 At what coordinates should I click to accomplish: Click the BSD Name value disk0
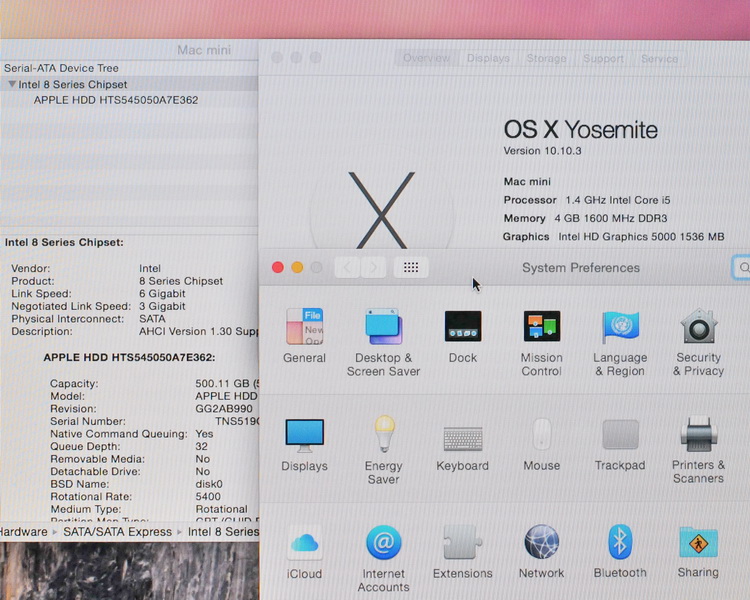(209, 484)
